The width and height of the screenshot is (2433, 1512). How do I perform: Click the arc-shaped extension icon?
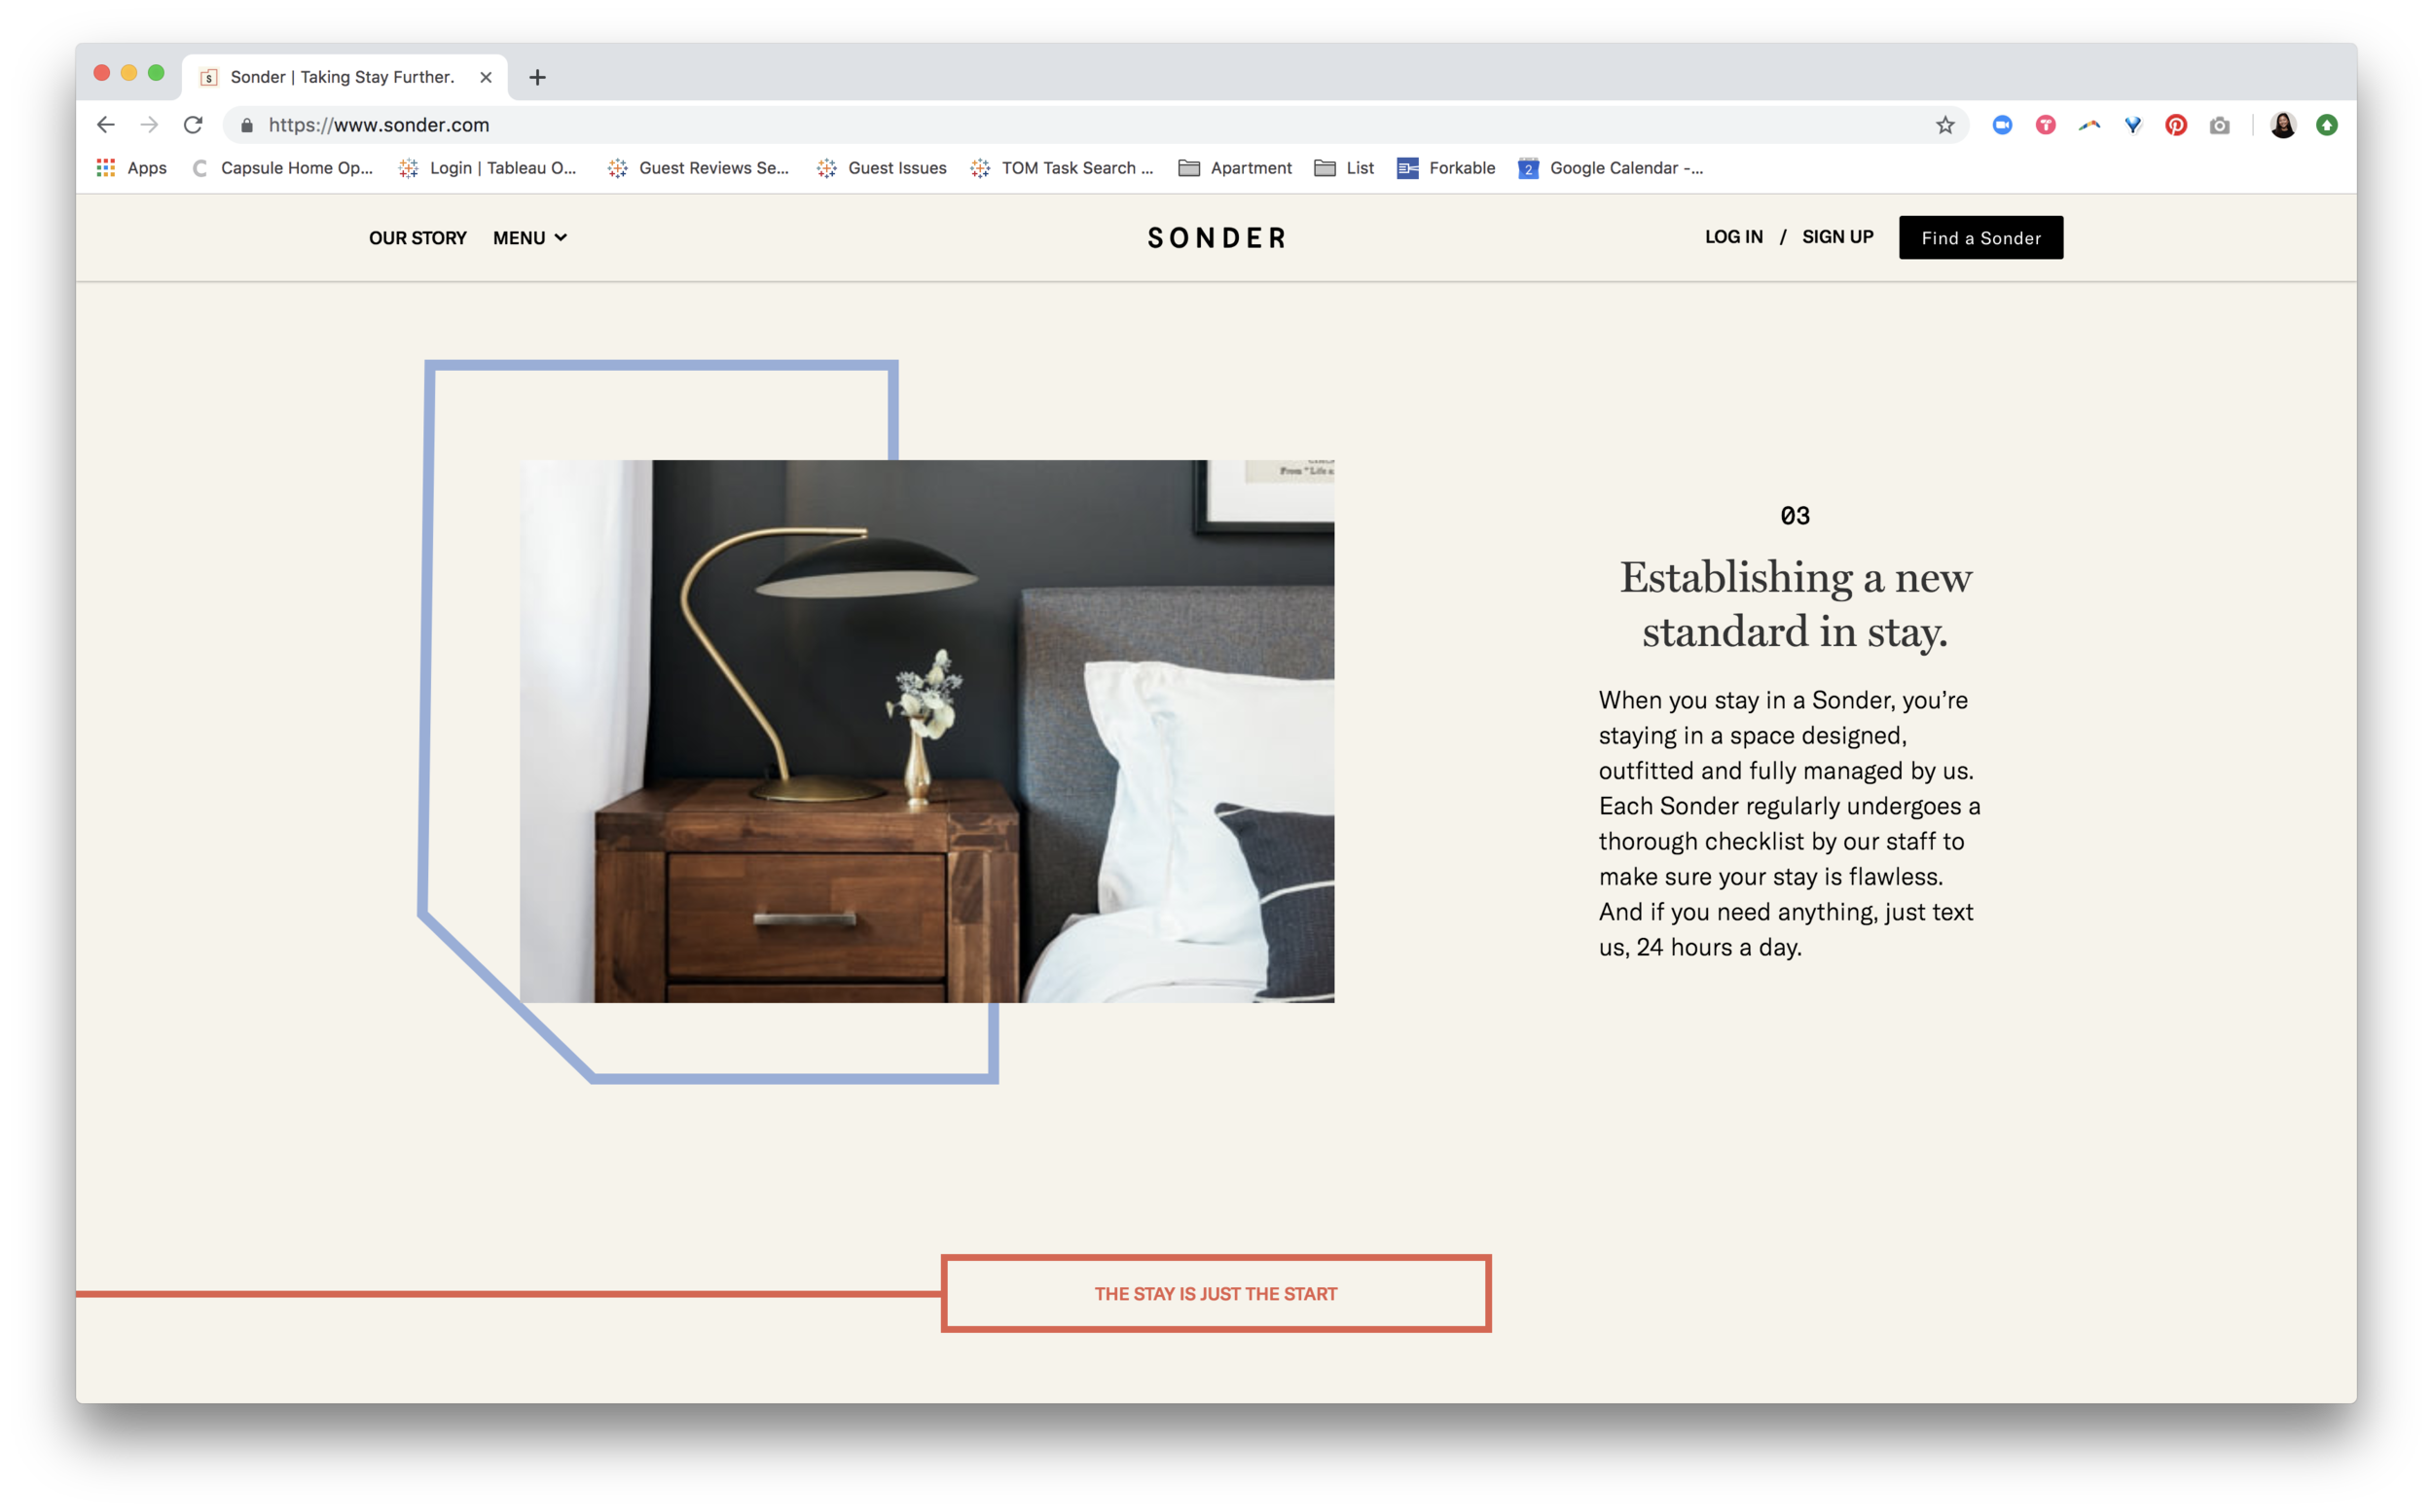tap(2089, 125)
